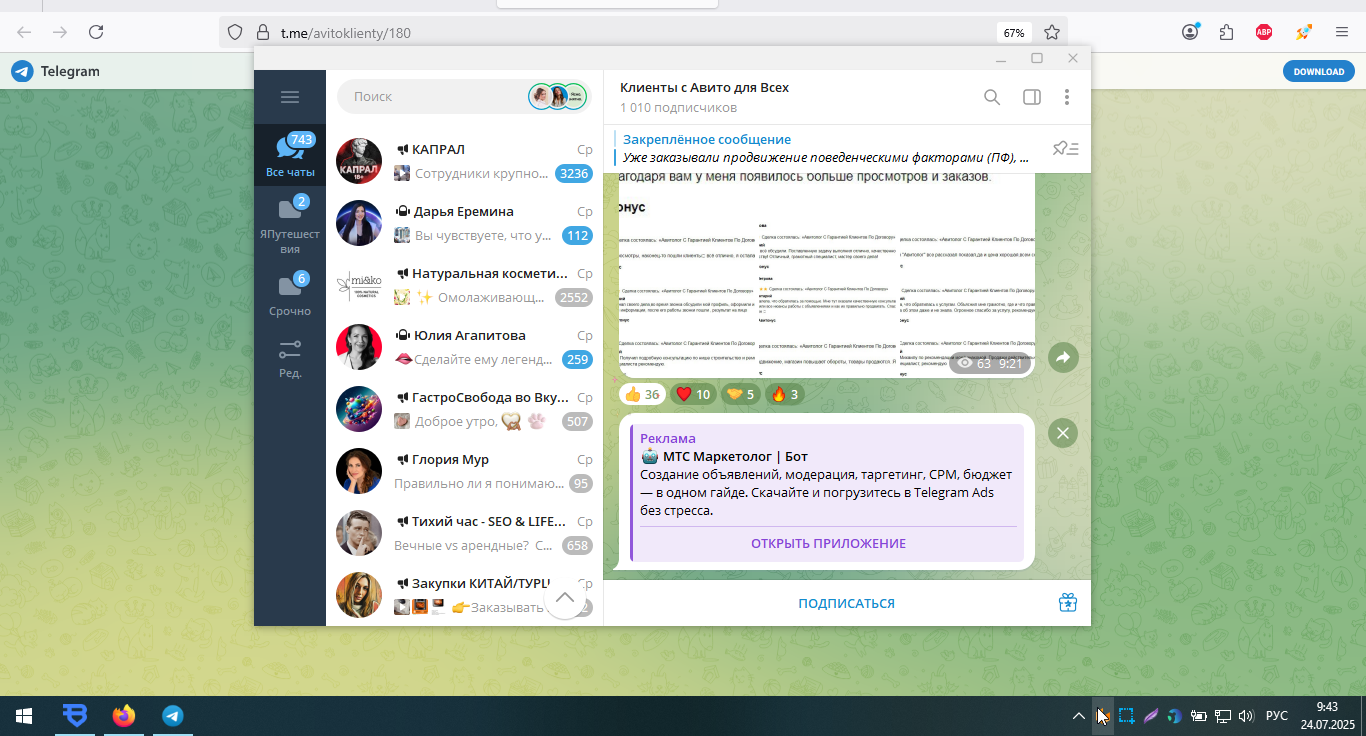Open the volume control in tray
Image resolution: width=1366 pixels, height=736 pixels.
[1246, 716]
